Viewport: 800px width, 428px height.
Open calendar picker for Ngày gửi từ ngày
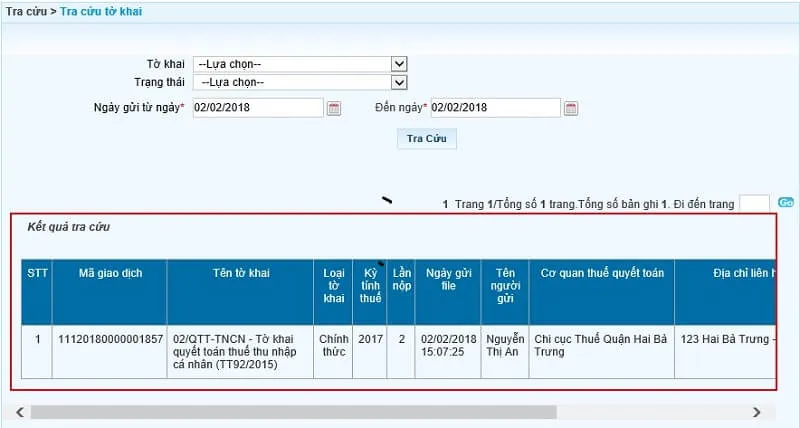[334, 108]
